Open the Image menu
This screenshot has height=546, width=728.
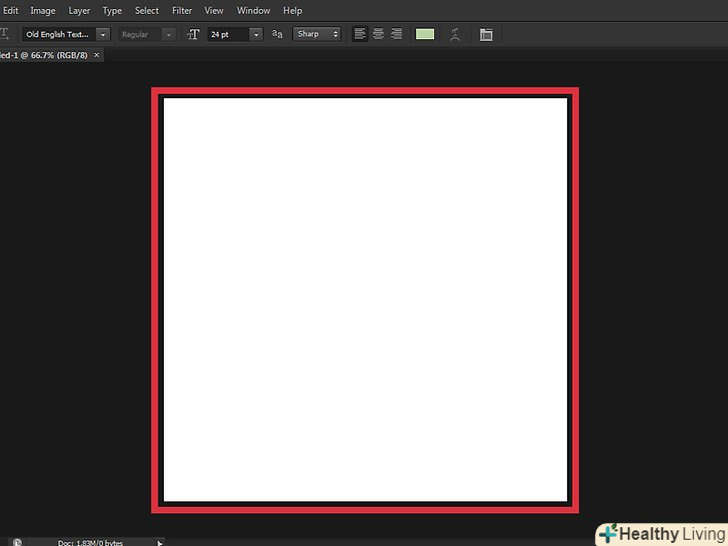(x=43, y=10)
